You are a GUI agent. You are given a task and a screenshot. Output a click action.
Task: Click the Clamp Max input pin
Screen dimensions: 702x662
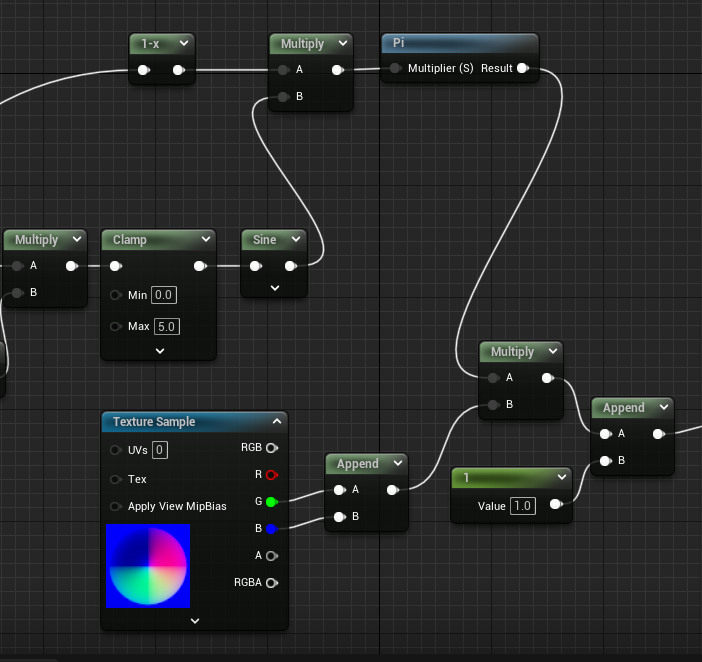click(116, 326)
